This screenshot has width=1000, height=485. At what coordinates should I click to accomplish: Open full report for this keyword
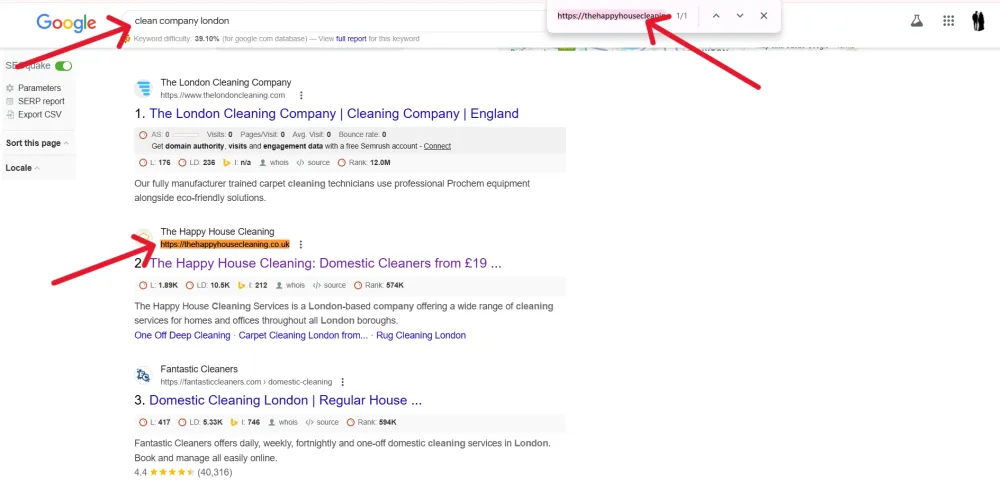351,39
